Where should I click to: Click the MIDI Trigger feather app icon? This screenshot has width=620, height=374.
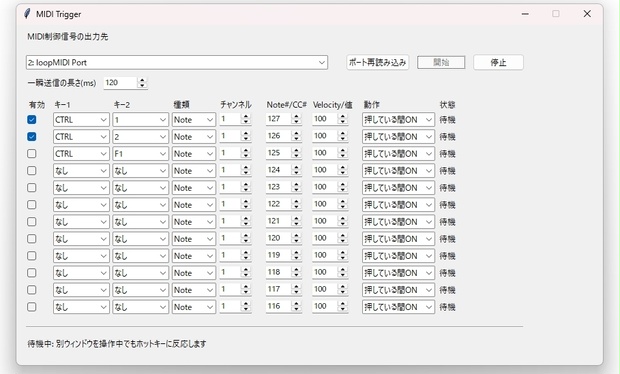click(27, 14)
